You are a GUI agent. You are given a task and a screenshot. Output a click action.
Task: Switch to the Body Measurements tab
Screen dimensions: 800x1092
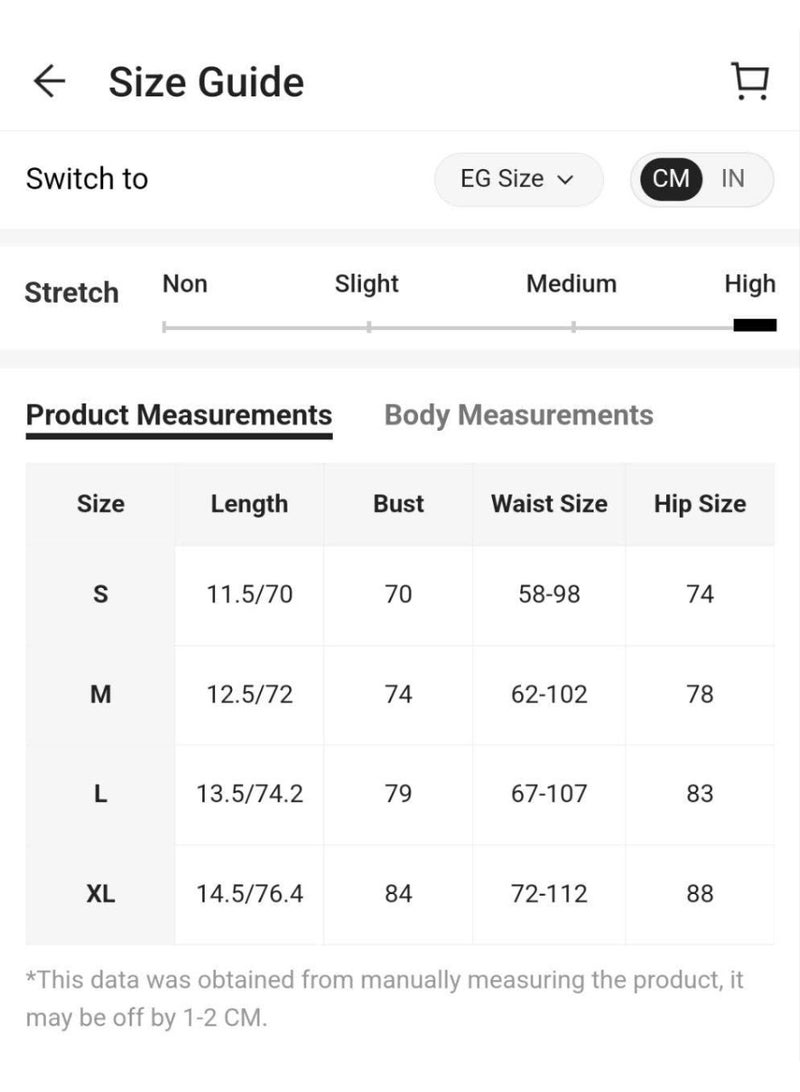click(x=518, y=414)
